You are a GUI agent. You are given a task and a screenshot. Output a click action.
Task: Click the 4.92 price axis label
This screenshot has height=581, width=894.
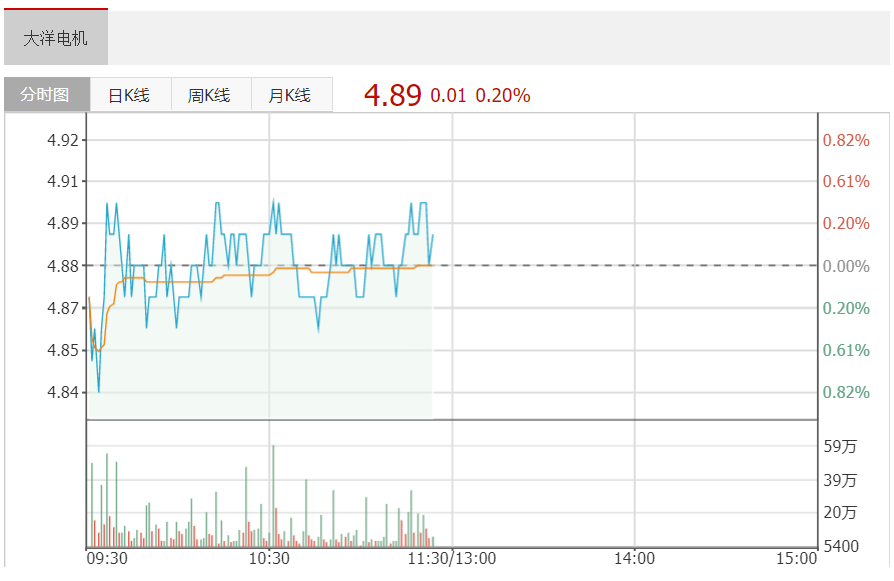[x=63, y=140]
